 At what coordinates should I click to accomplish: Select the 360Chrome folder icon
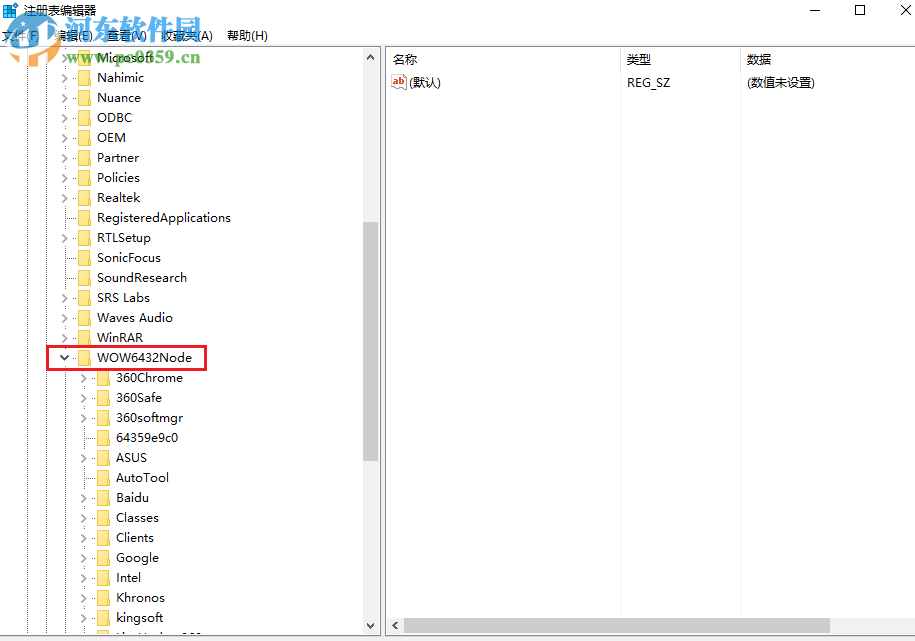[x=104, y=377]
